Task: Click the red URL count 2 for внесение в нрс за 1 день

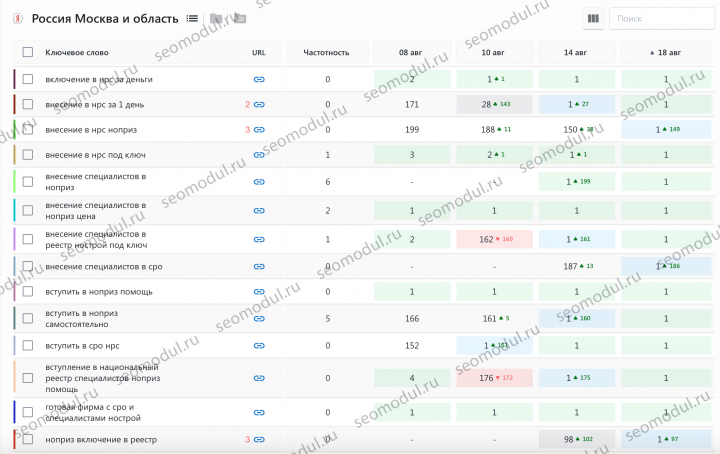Action: click(248, 105)
